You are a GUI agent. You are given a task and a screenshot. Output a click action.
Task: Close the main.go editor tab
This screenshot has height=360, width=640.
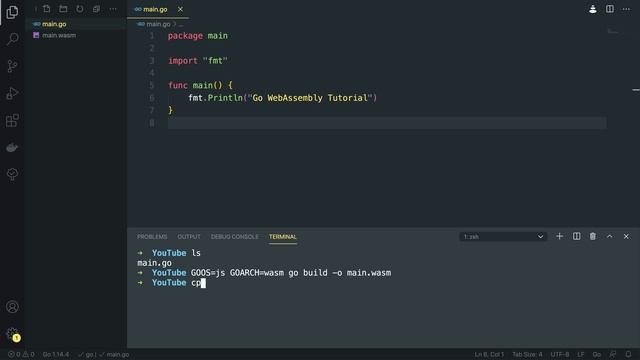180,9
